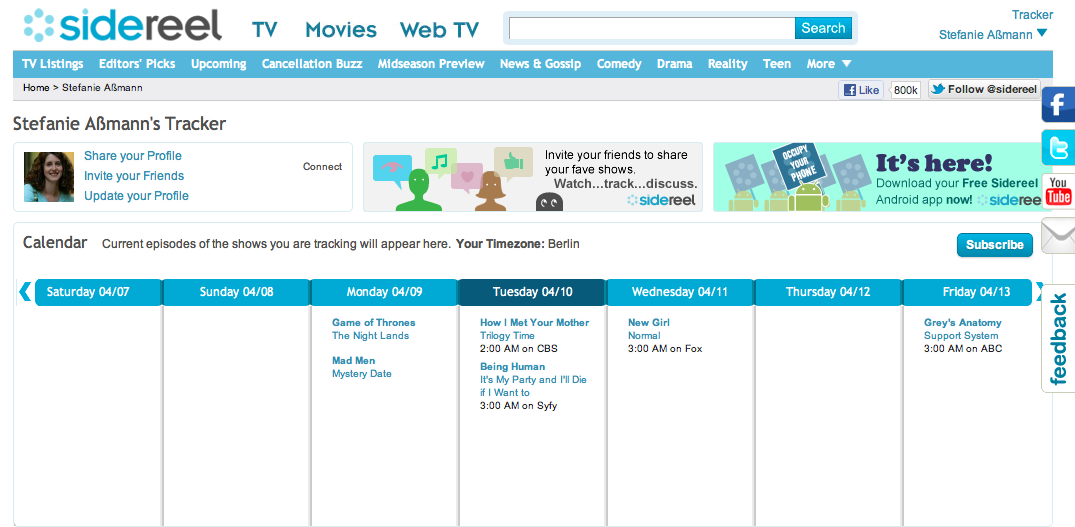Open the Drama category
Image resolution: width=1075 pixels, height=527 pixels.
(675, 64)
